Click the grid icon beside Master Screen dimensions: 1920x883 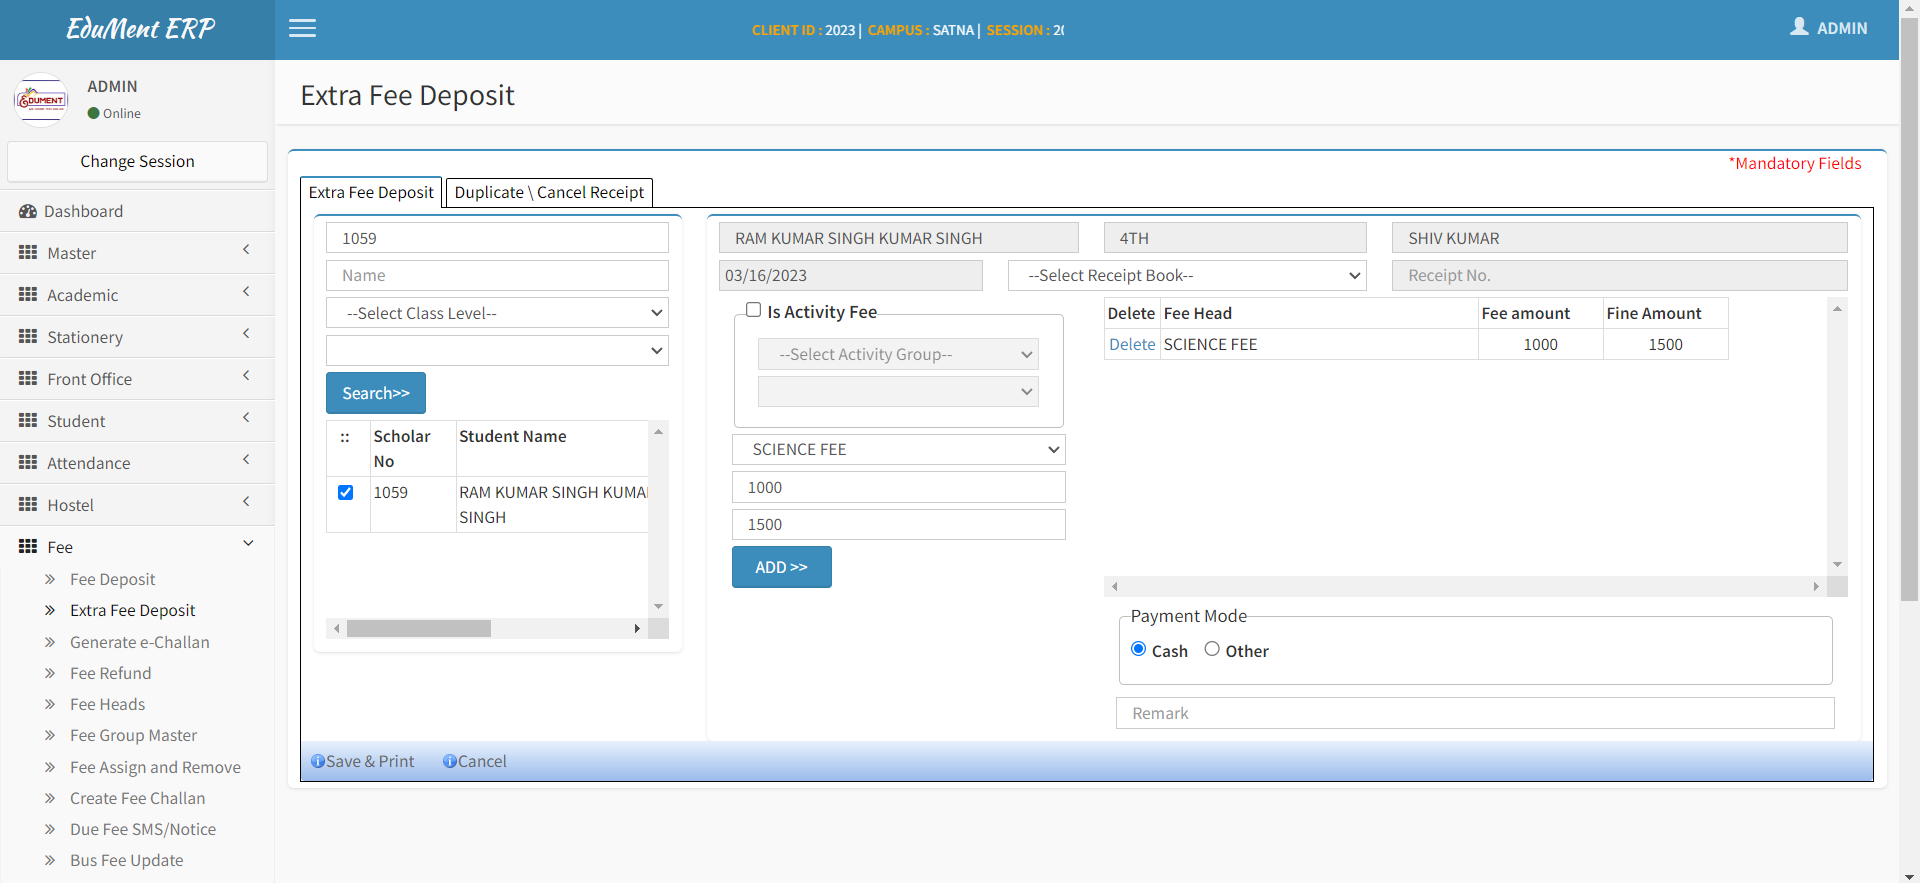(28, 253)
